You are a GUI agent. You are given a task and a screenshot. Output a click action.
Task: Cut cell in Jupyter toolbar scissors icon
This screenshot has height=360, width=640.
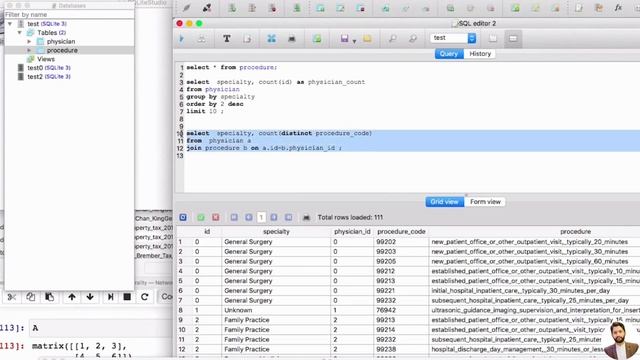click(11, 297)
